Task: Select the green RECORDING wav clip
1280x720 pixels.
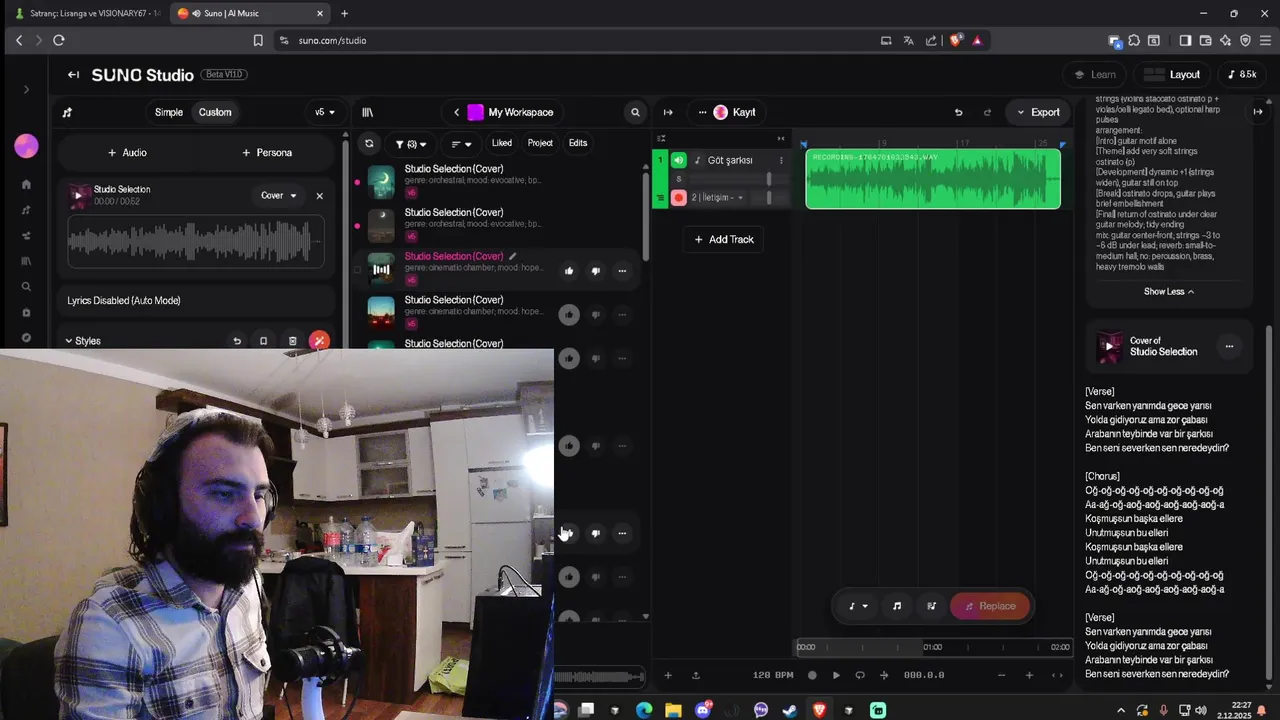Action: [x=933, y=179]
